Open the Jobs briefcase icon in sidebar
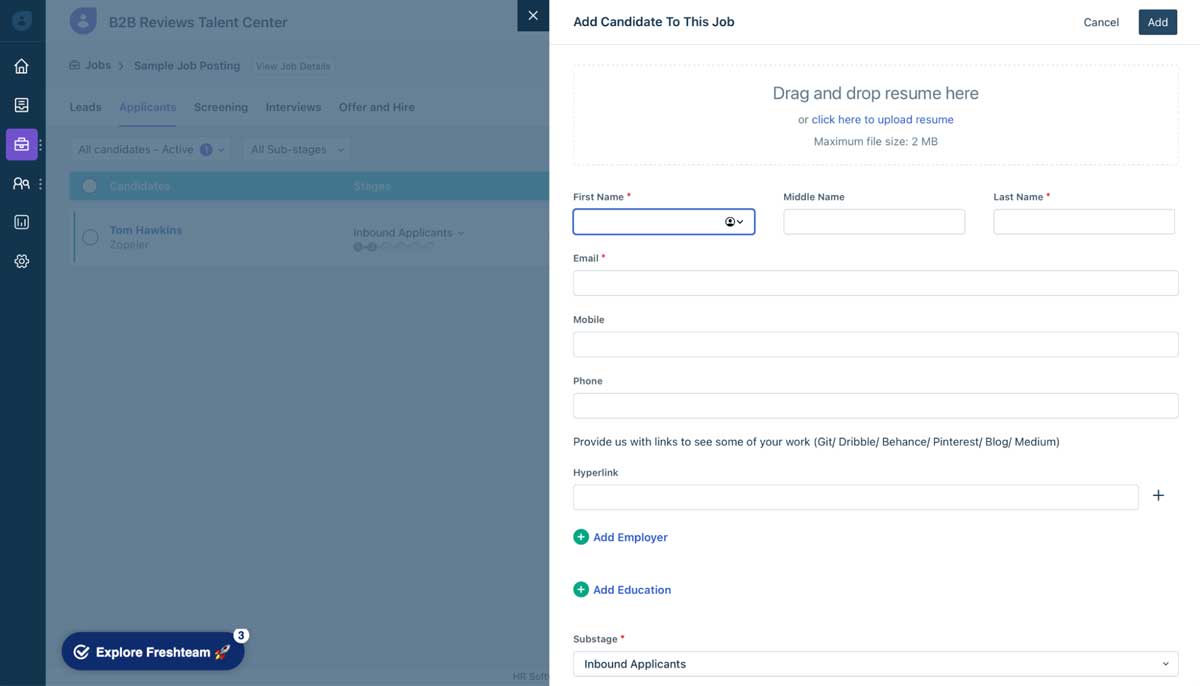This screenshot has height=686, width=1200. (x=22, y=144)
